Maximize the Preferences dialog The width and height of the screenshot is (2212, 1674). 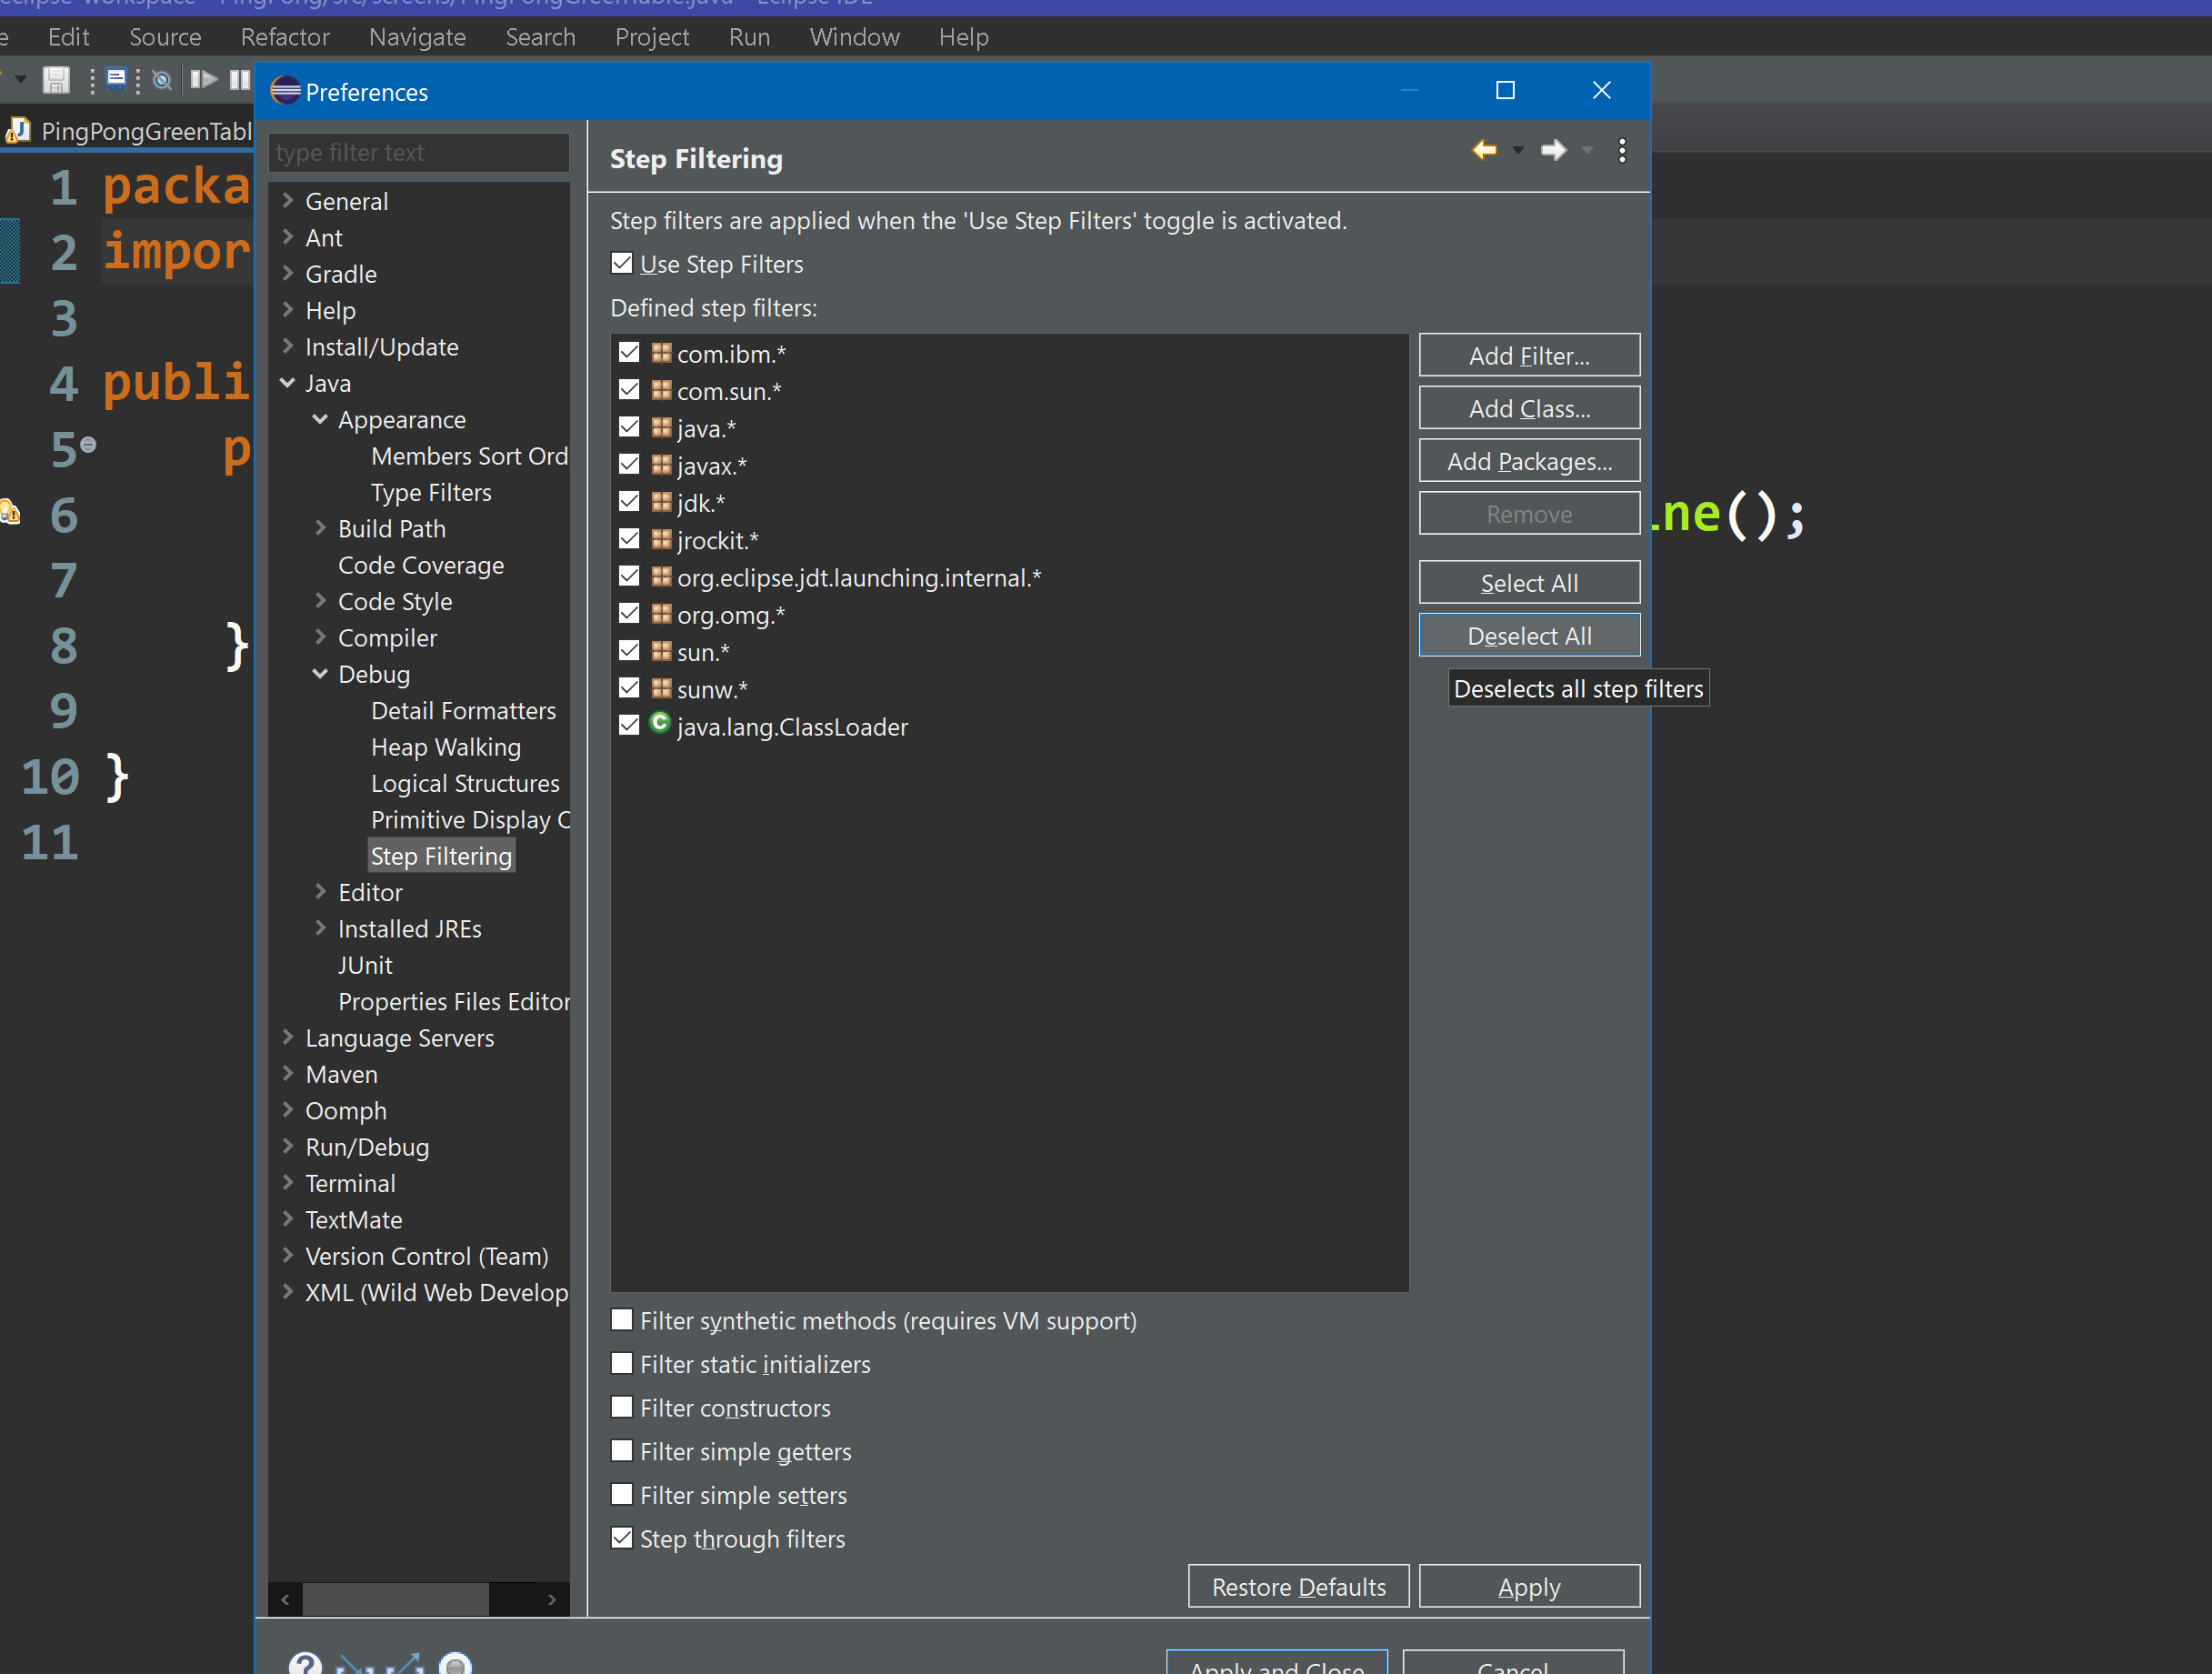tap(1505, 90)
